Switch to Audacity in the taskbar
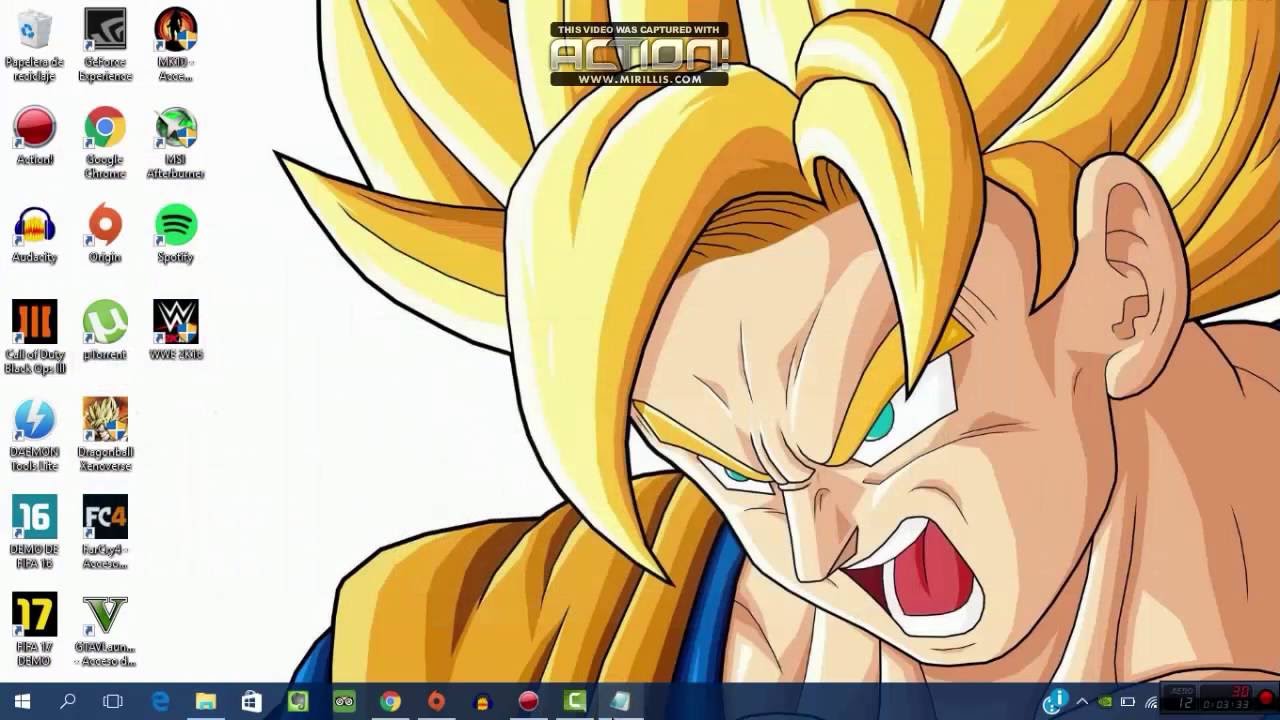Image resolution: width=1280 pixels, height=720 pixels. coord(482,701)
